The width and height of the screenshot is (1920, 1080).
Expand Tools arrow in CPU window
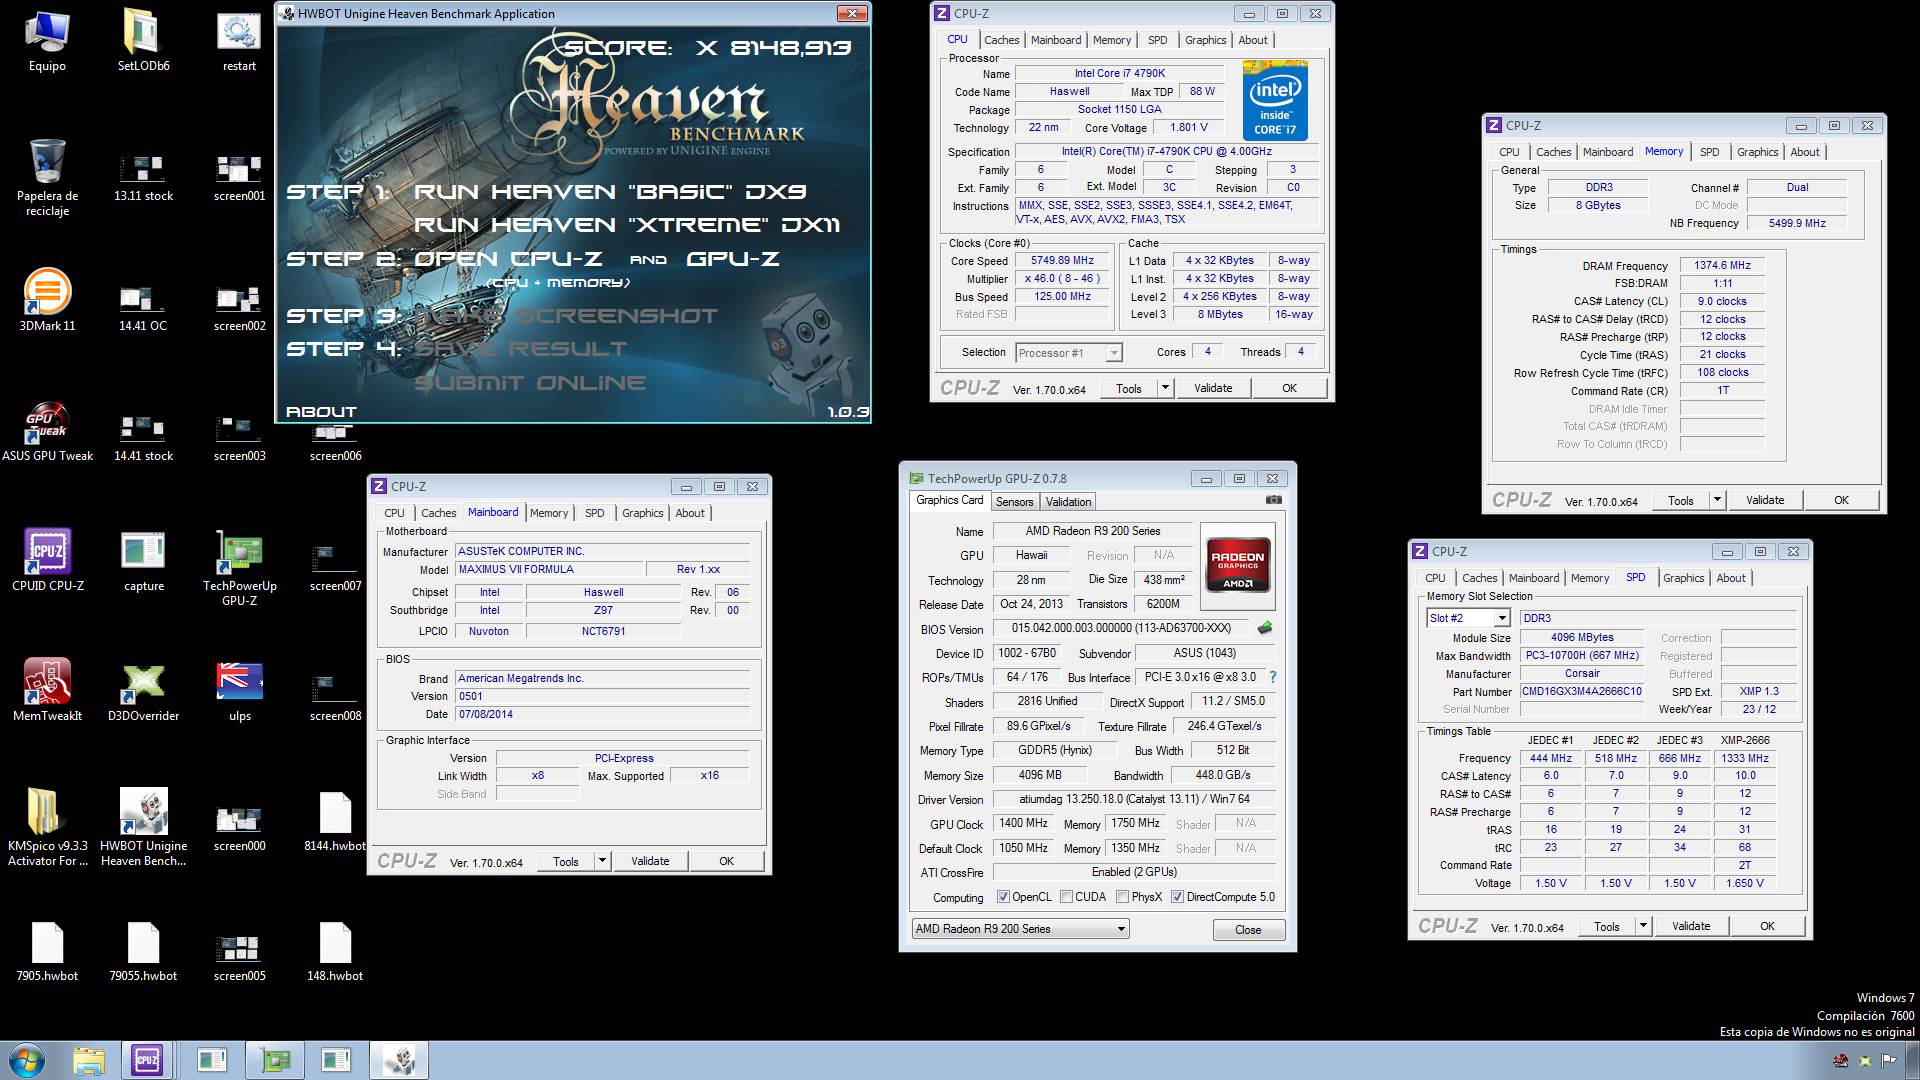[1165, 388]
